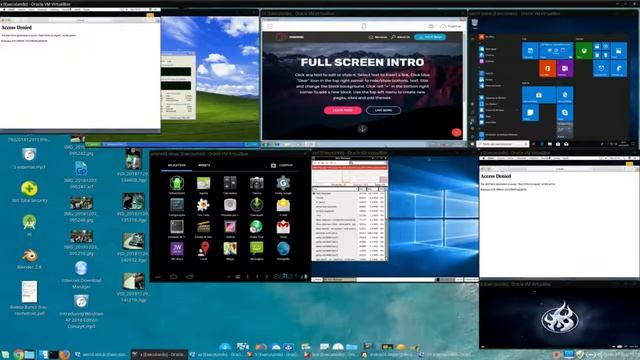Switch to win10 inicial VirtualBox taskbar entry
The image size is (640, 360).
click(x=102, y=355)
